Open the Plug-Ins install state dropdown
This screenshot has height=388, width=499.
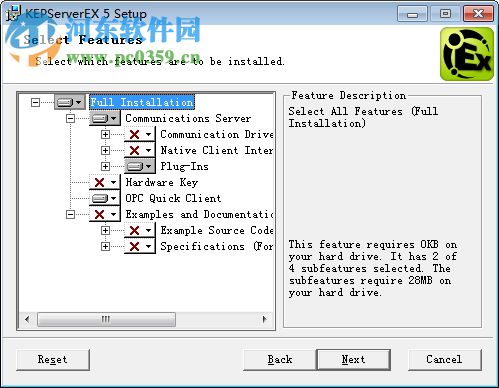tap(140, 166)
